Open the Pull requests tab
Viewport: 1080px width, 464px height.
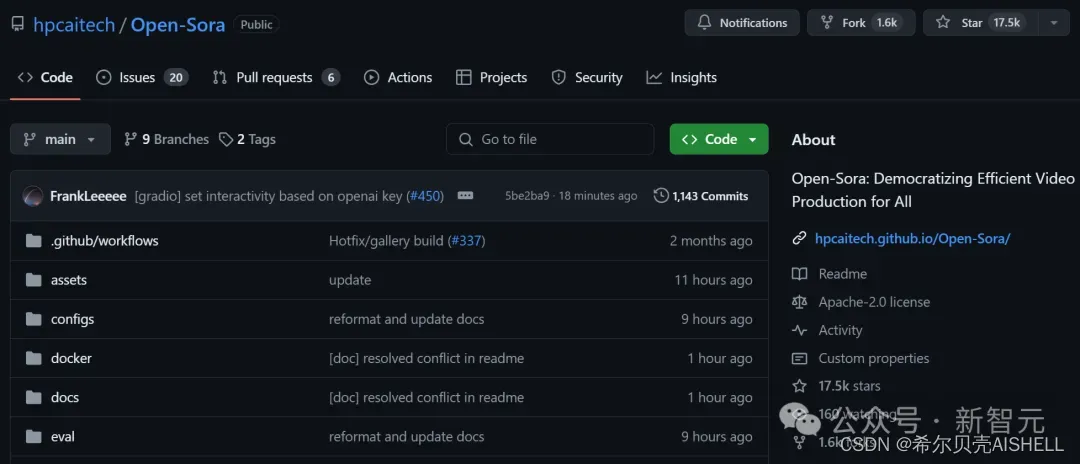click(276, 78)
